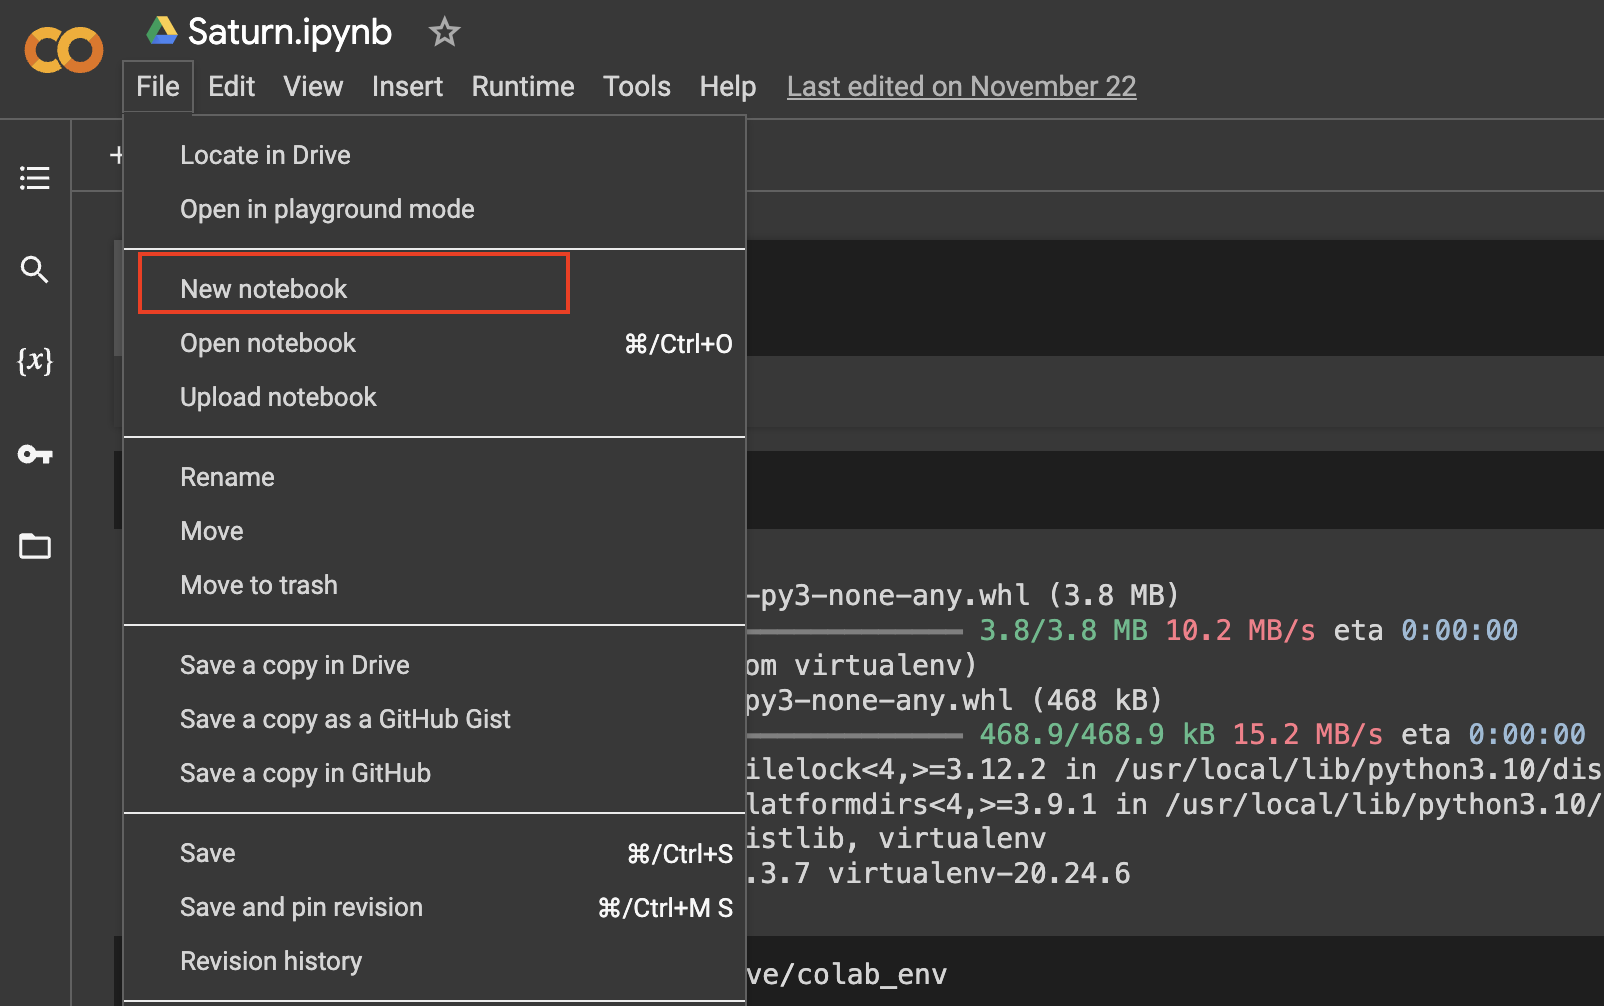Select Save a copy as a GitHub Gist

pos(435,719)
